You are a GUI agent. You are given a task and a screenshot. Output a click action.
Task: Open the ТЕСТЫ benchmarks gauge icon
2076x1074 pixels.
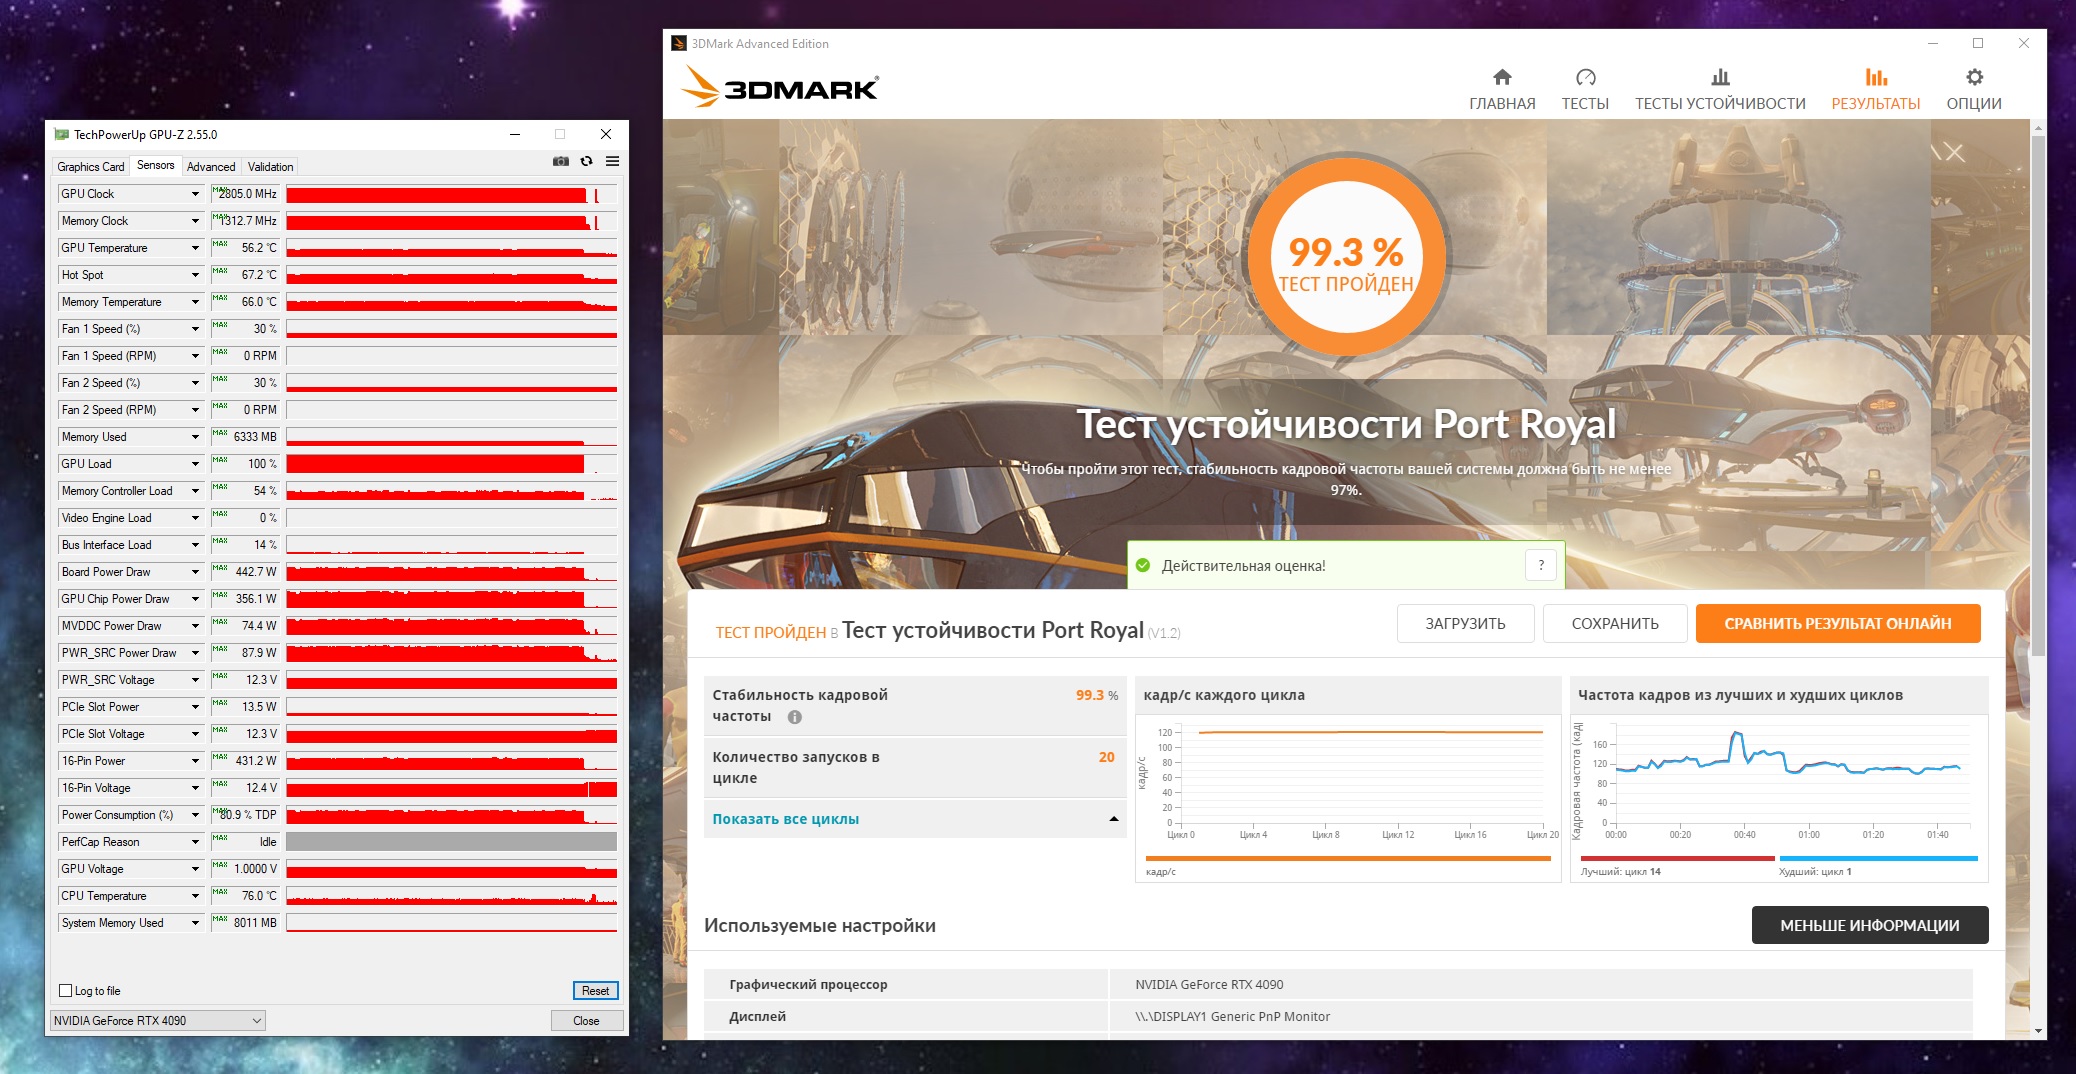tap(1585, 77)
